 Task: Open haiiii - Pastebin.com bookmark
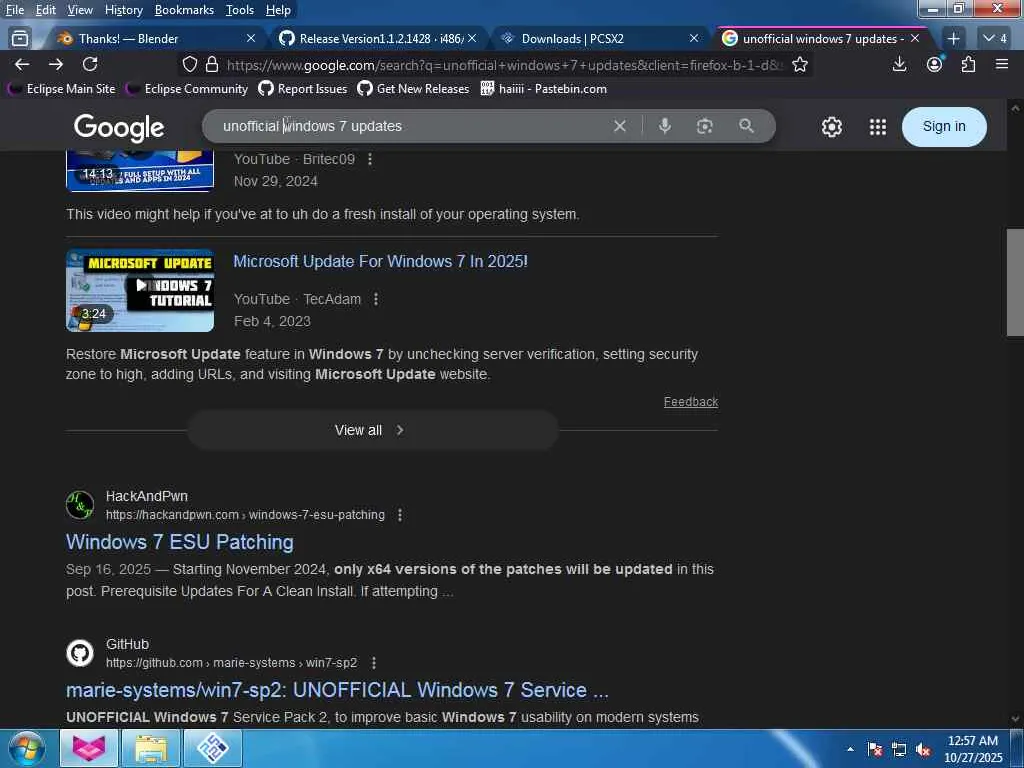click(x=543, y=89)
